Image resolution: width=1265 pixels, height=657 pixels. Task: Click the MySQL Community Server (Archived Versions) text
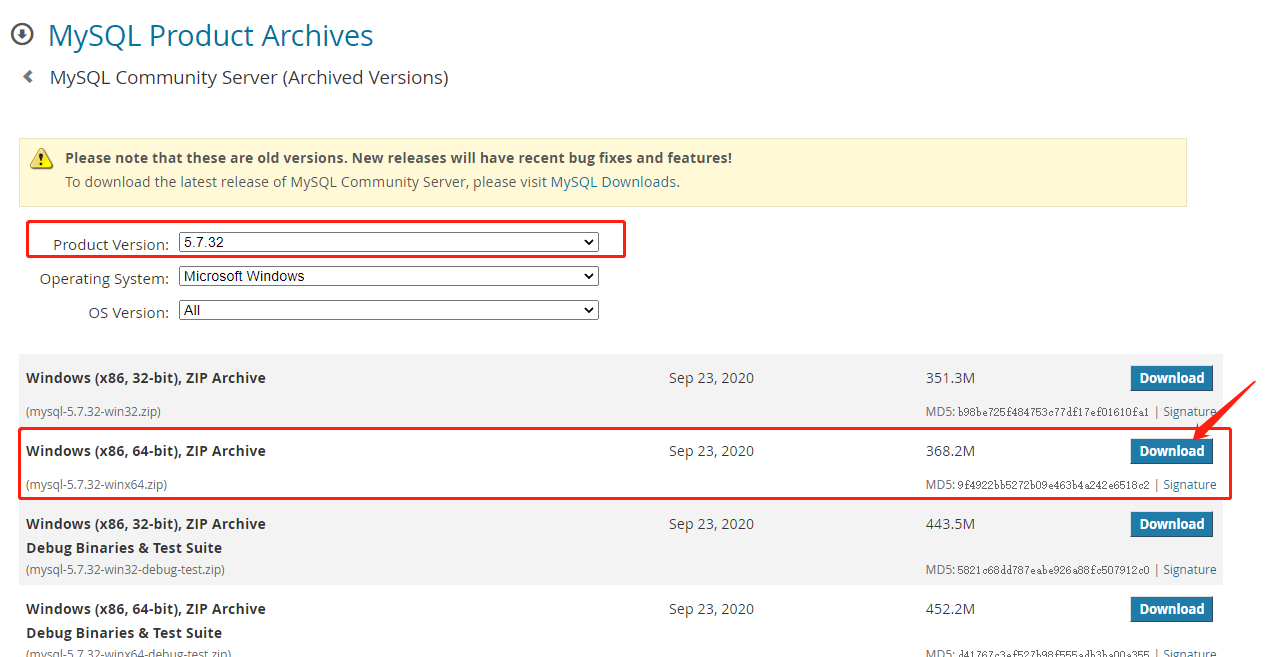[249, 77]
